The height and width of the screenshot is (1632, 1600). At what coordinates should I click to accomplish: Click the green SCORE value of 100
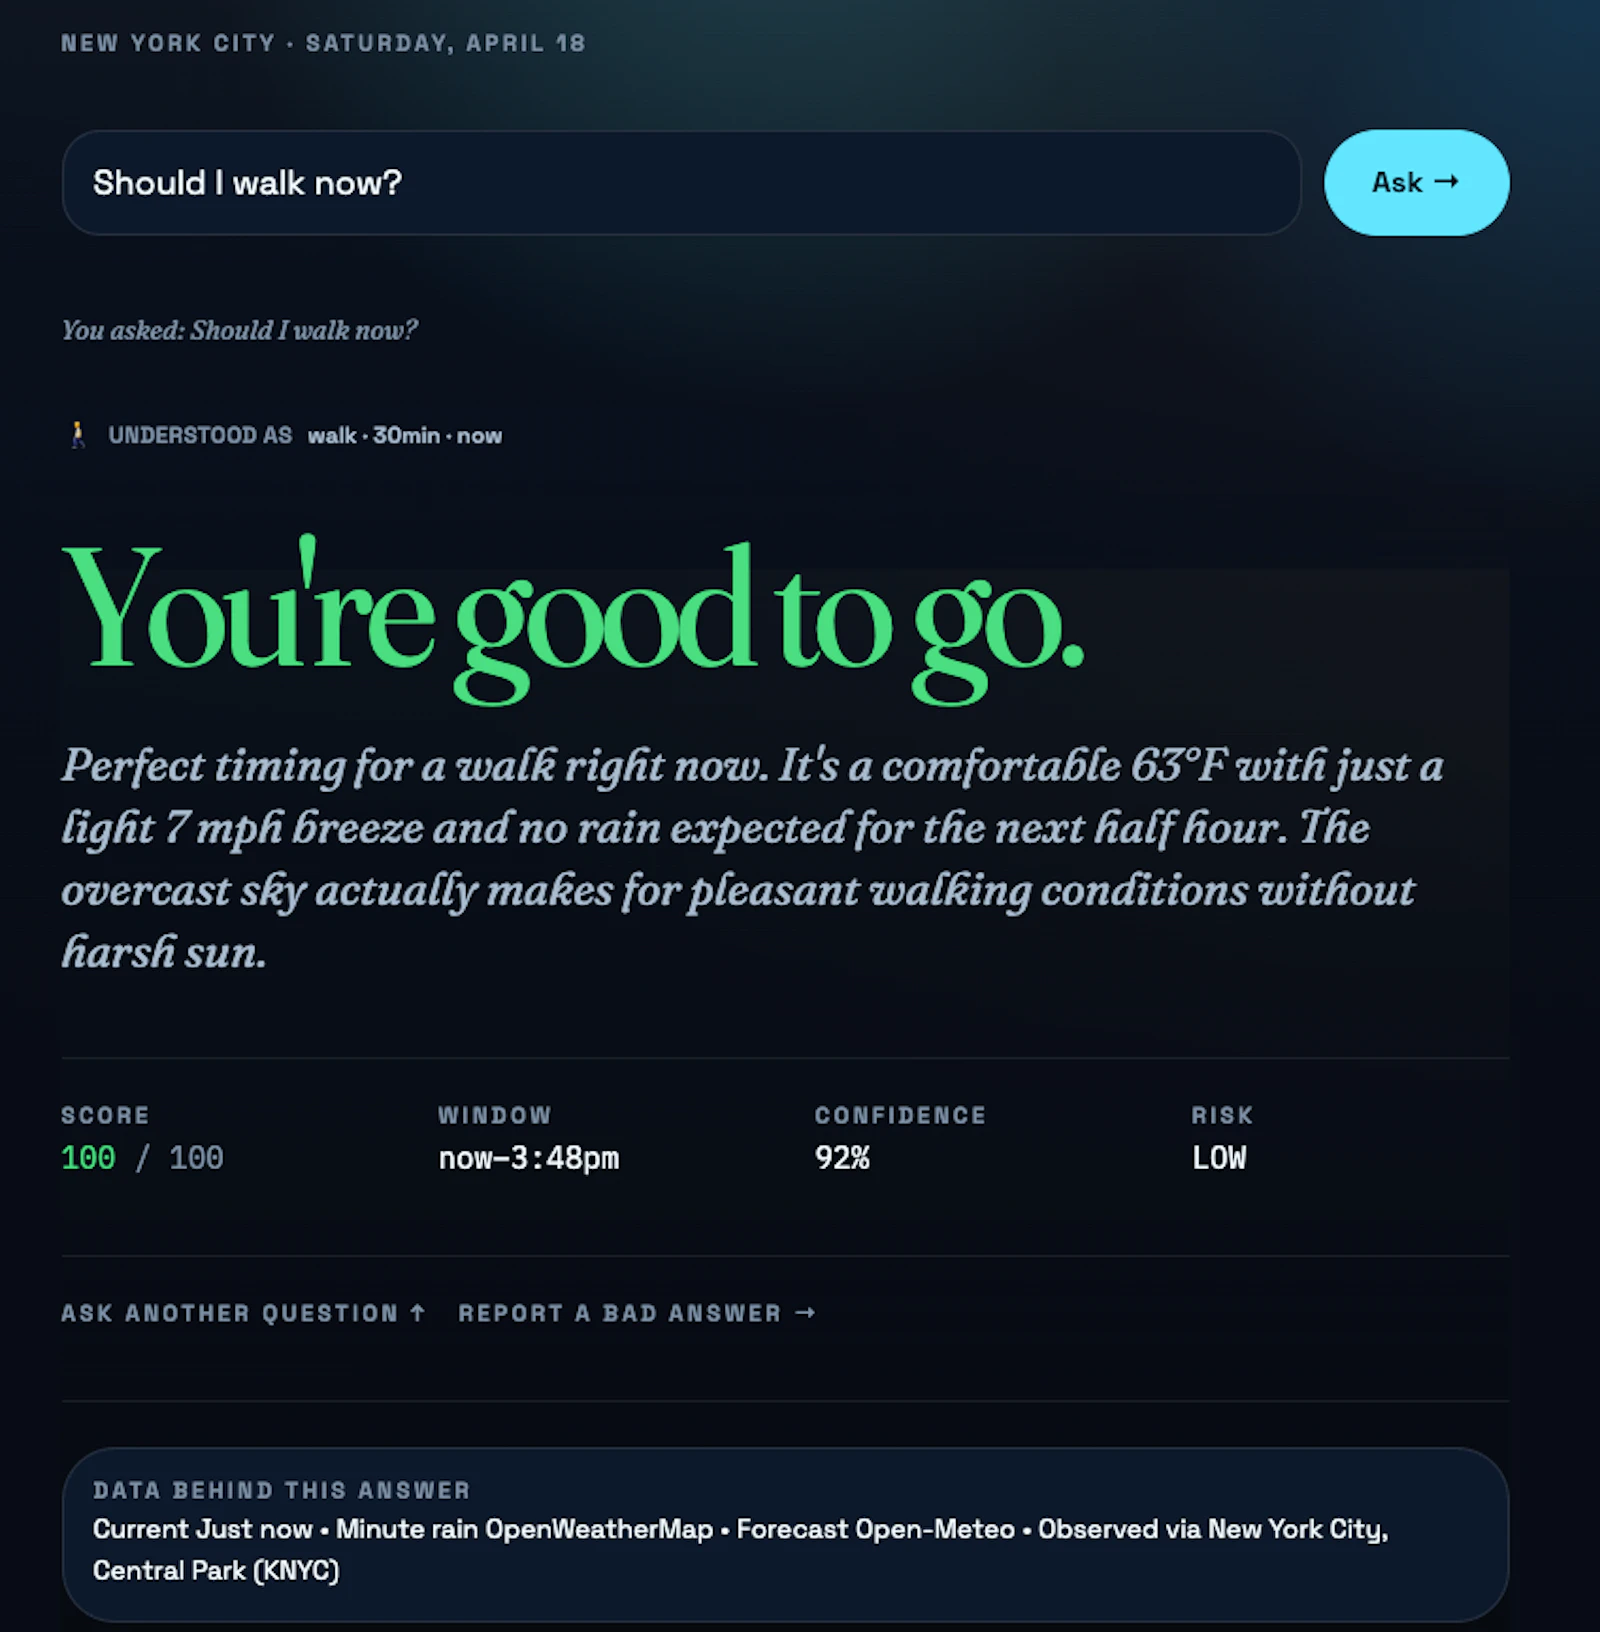coord(88,1157)
